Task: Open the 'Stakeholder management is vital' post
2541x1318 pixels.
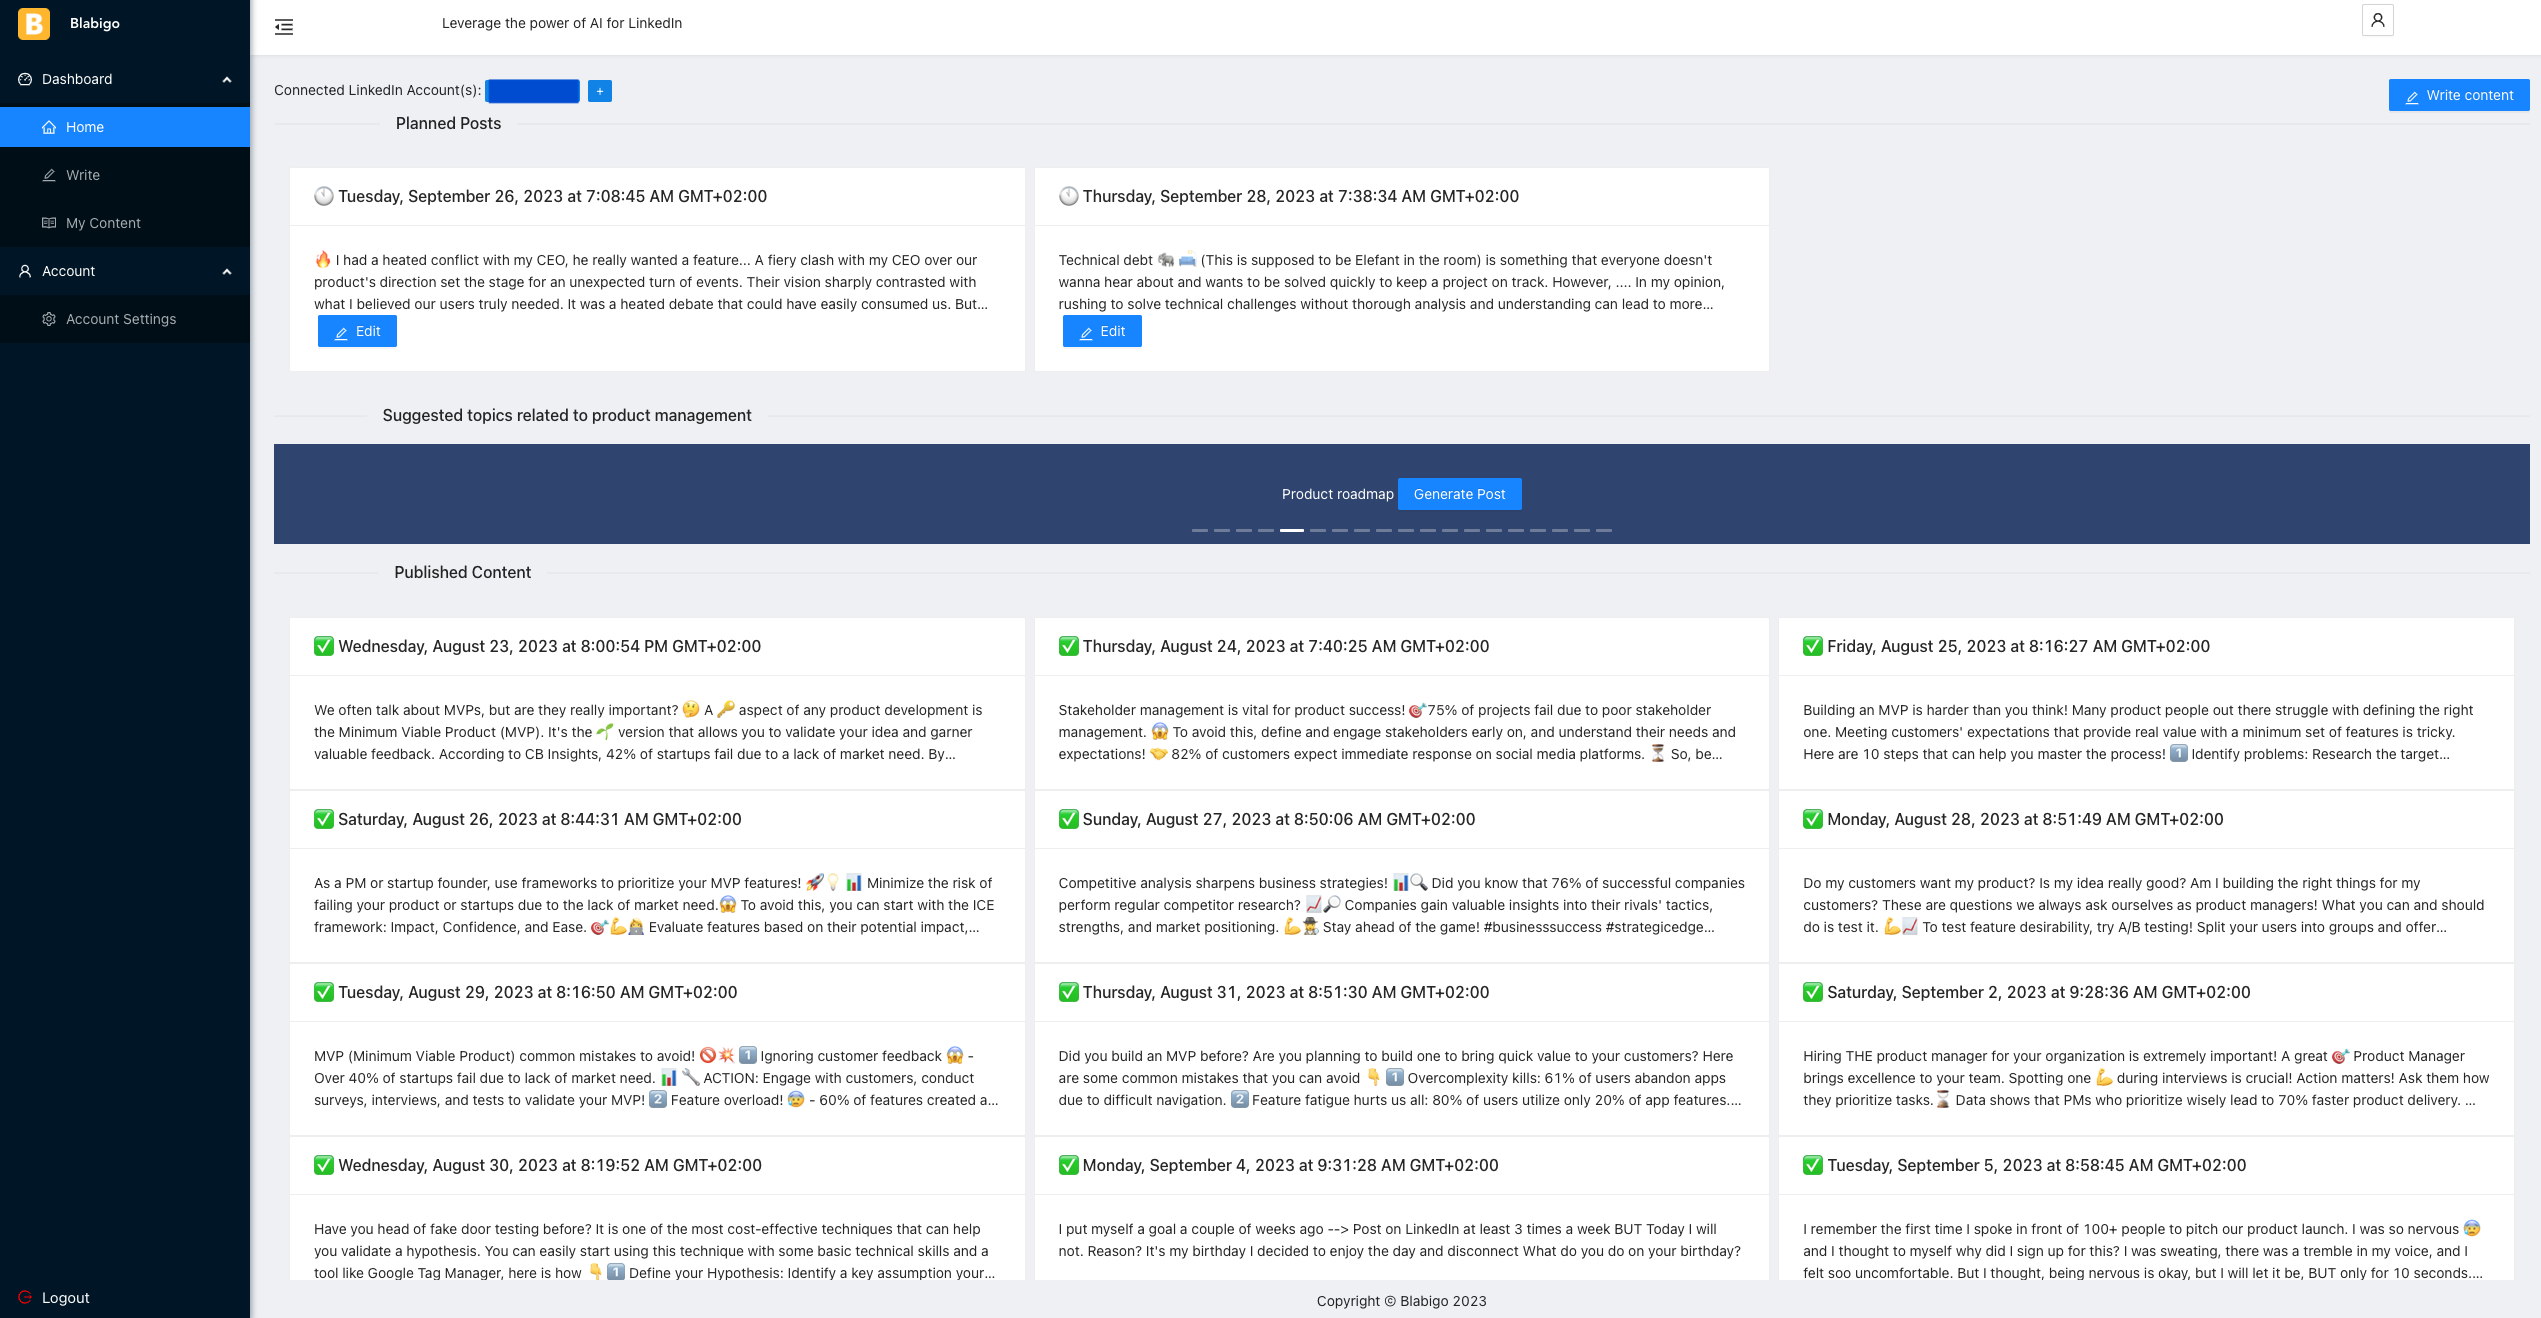Action: [1398, 732]
